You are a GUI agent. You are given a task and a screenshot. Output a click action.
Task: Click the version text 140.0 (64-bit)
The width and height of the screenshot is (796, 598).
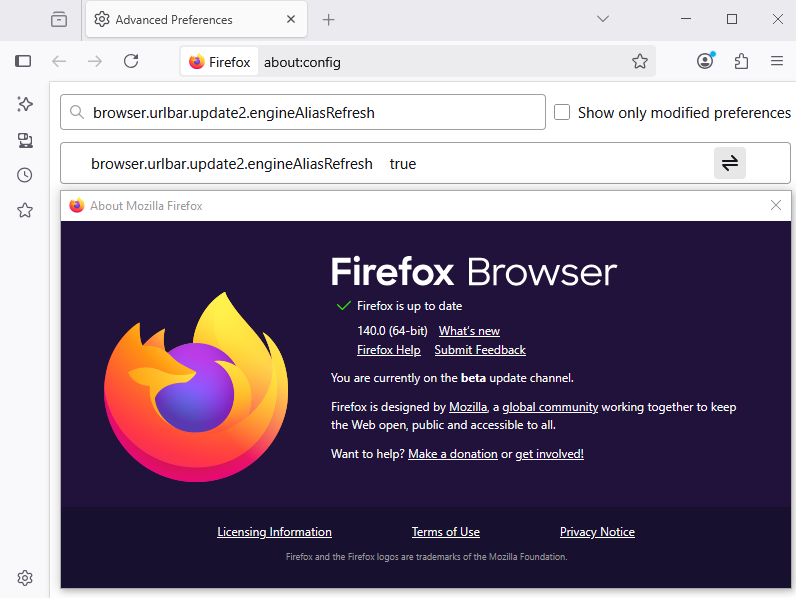click(392, 331)
